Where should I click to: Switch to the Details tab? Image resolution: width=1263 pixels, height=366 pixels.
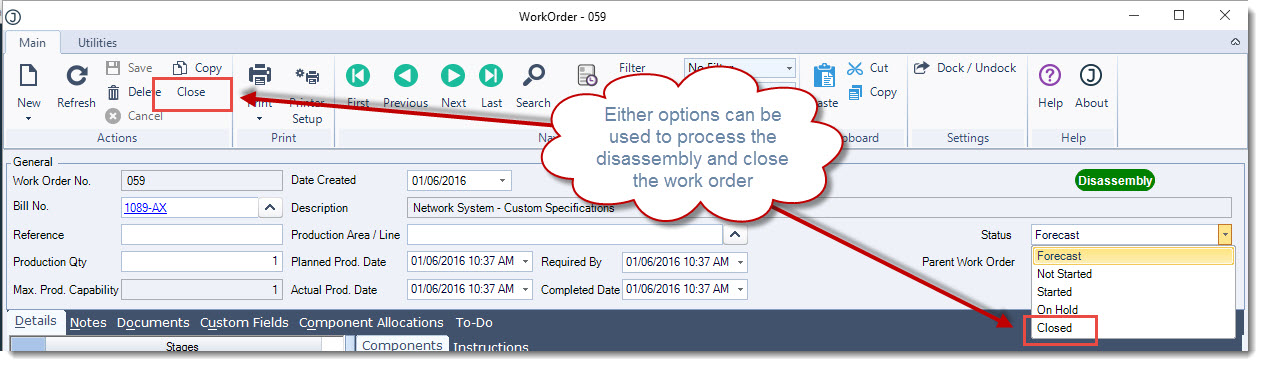click(x=36, y=322)
